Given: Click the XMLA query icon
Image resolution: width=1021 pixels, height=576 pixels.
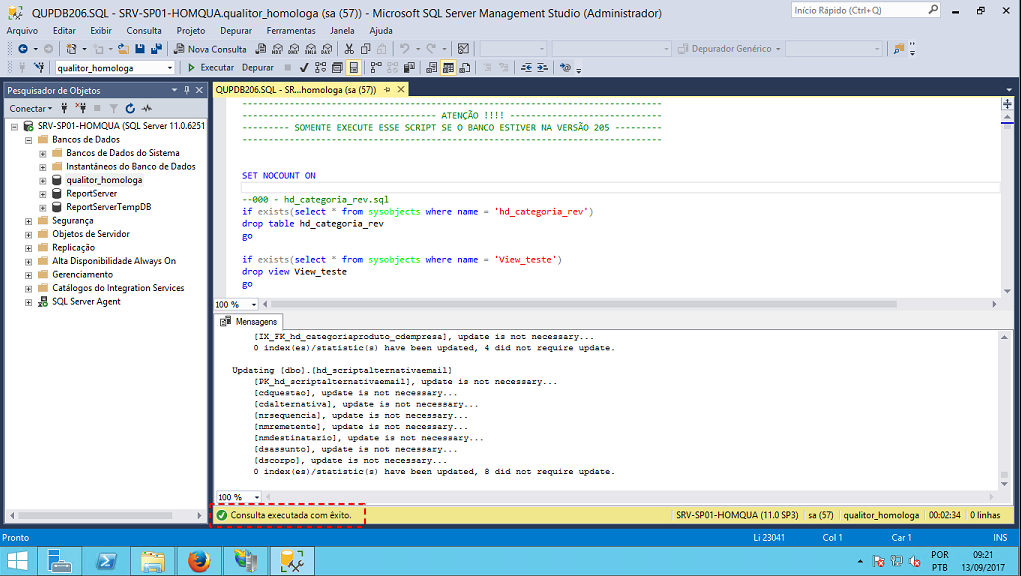Looking at the screenshot, I should coord(311,49).
